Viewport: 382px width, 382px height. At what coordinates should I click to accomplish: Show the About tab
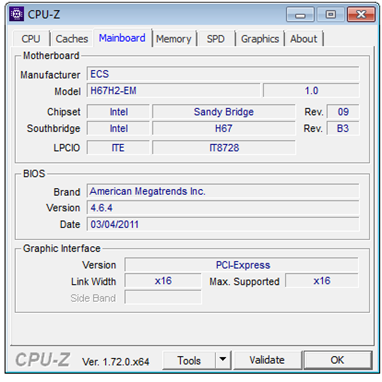coord(304,39)
